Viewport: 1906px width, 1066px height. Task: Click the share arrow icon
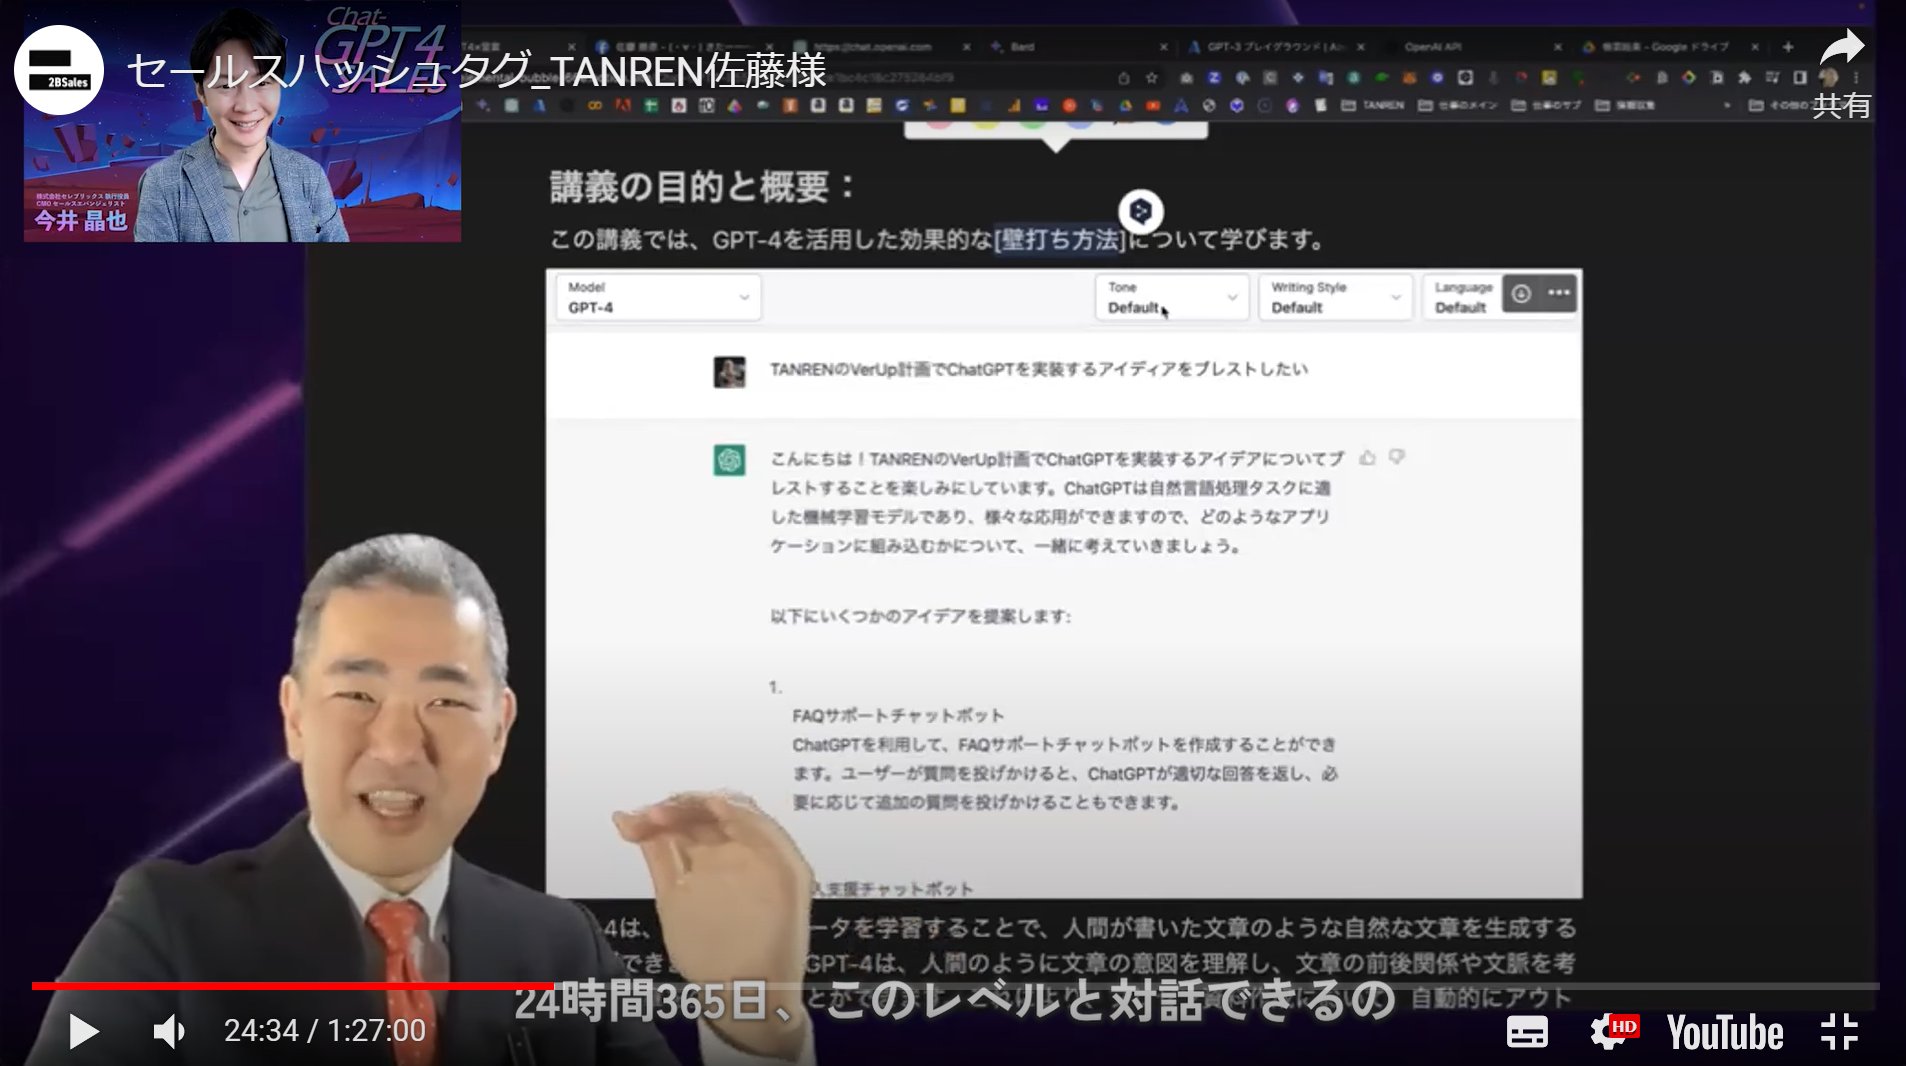point(1841,48)
